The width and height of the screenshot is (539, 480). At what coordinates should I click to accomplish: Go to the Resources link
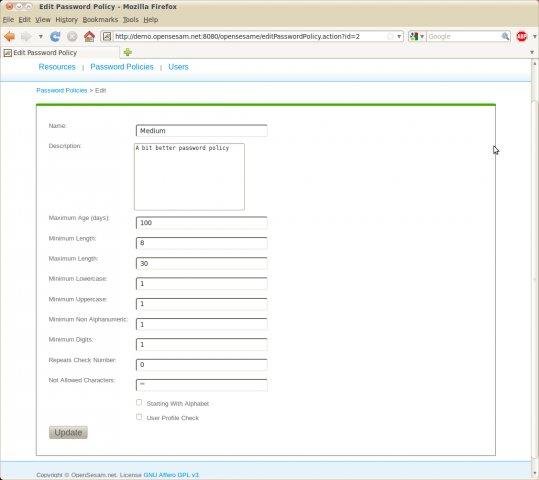(x=57, y=67)
